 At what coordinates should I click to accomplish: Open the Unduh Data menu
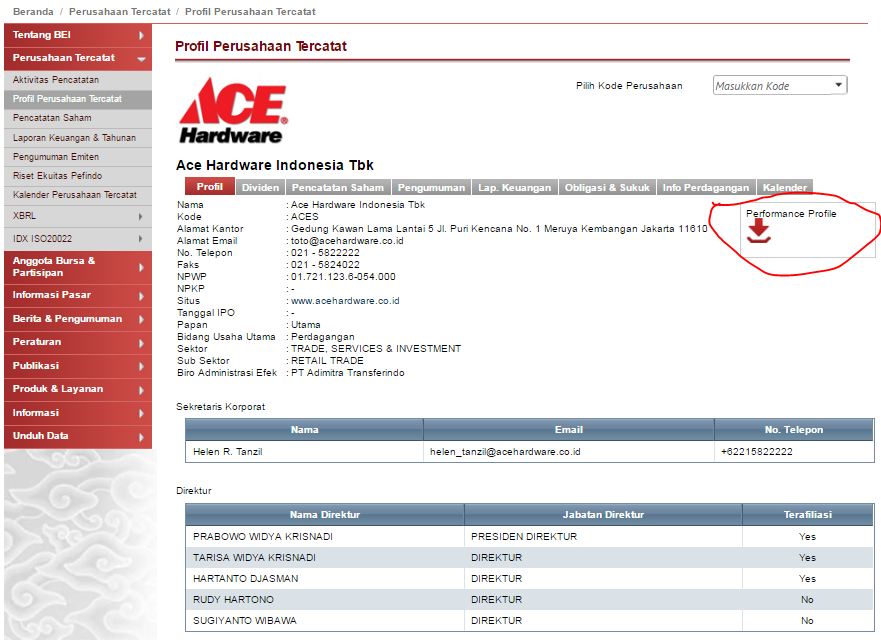pos(78,436)
